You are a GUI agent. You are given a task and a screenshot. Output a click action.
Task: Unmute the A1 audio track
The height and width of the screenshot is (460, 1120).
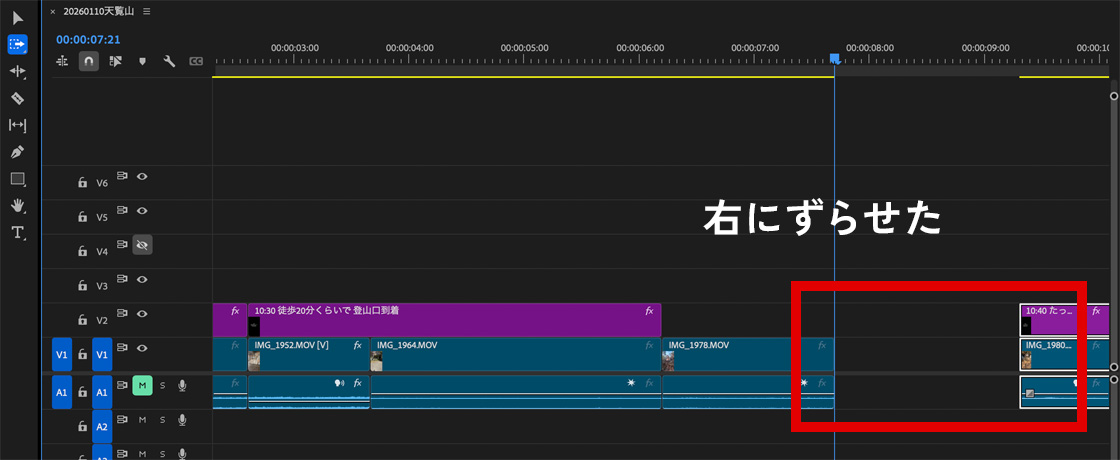[x=142, y=385]
